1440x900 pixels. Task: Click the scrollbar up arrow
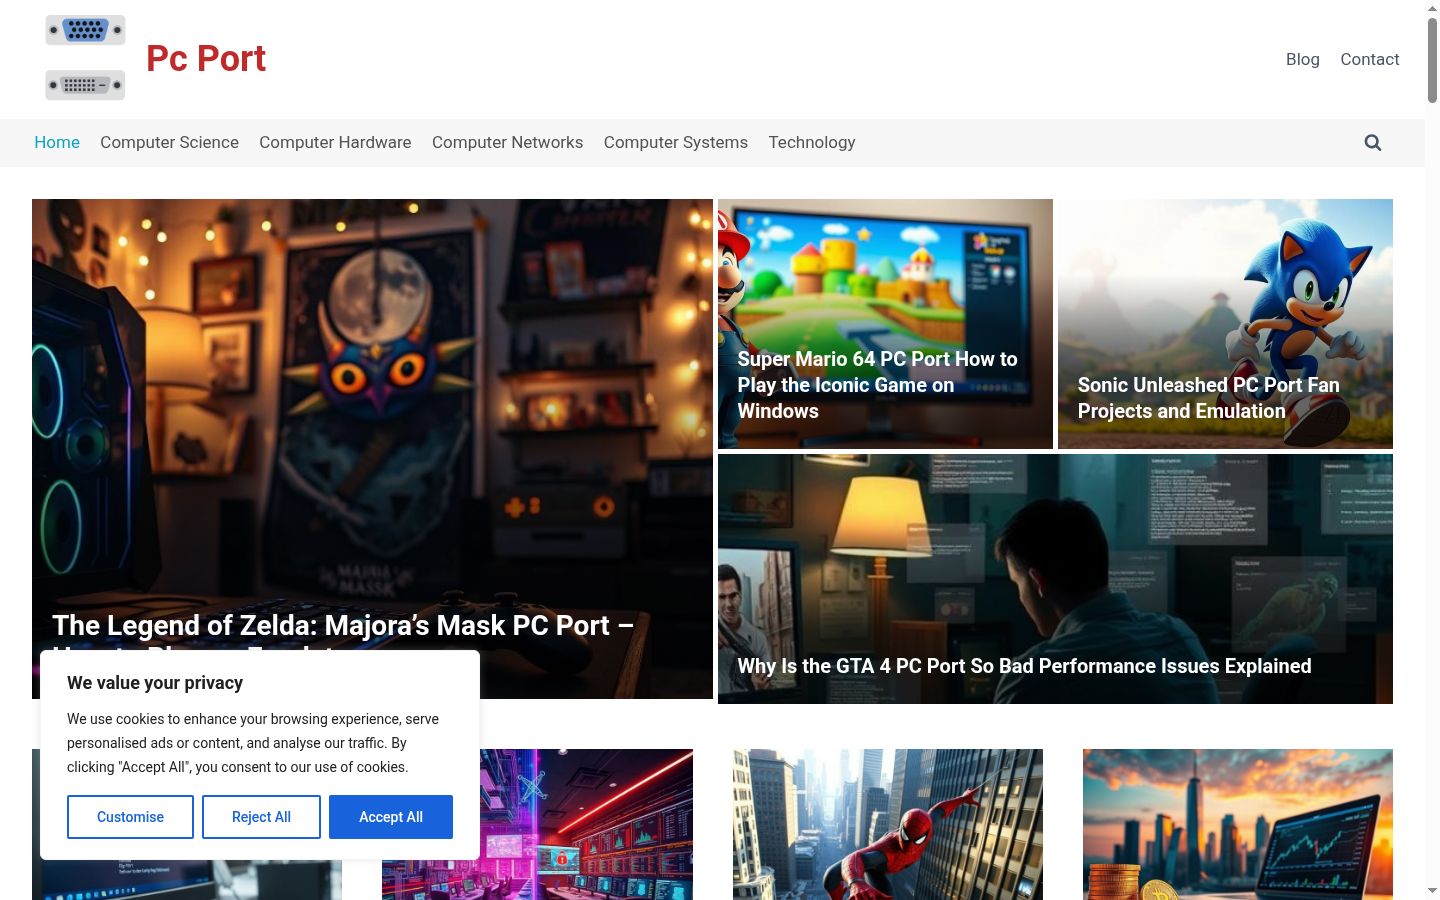1432,8
